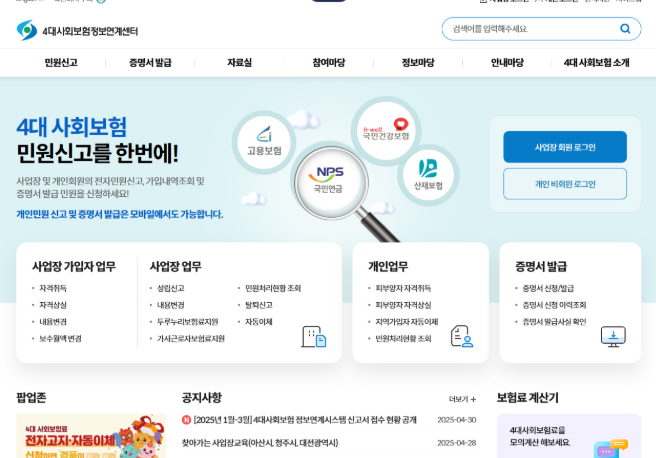This screenshot has height=458, width=656.
Task: Open the 민원신고 menu
Action: tap(61, 63)
